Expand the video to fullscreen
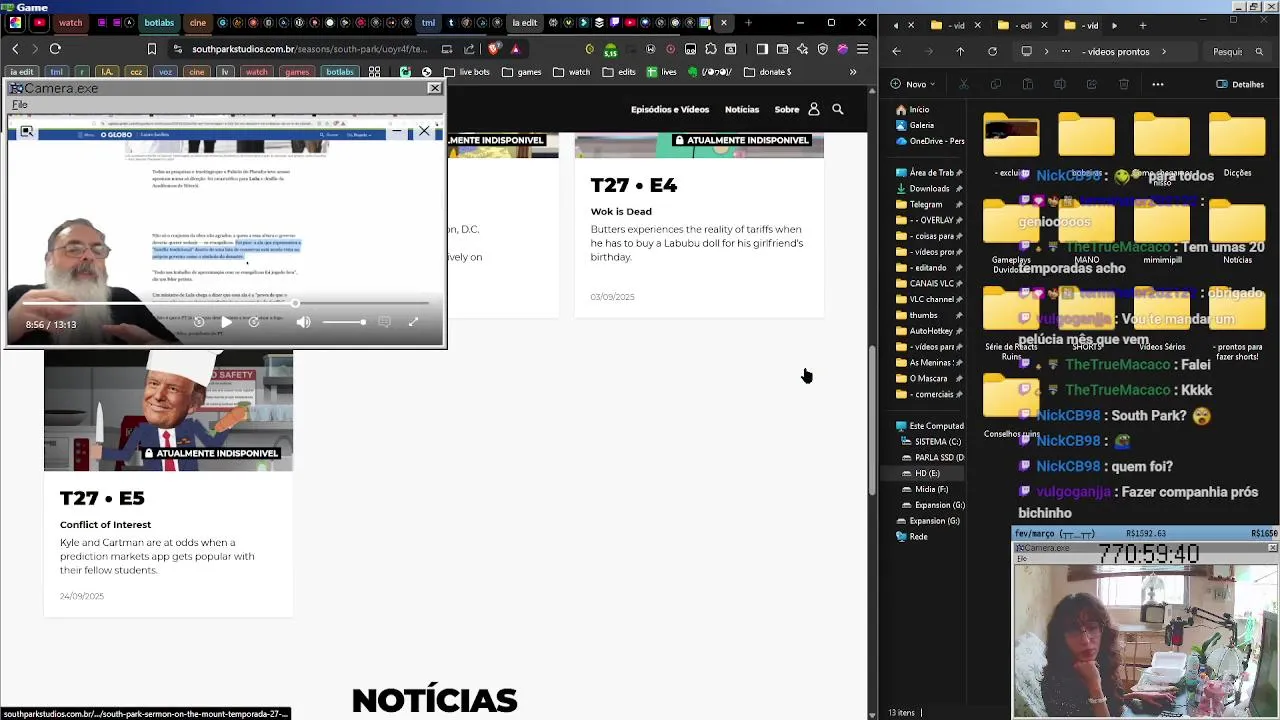 click(x=413, y=322)
